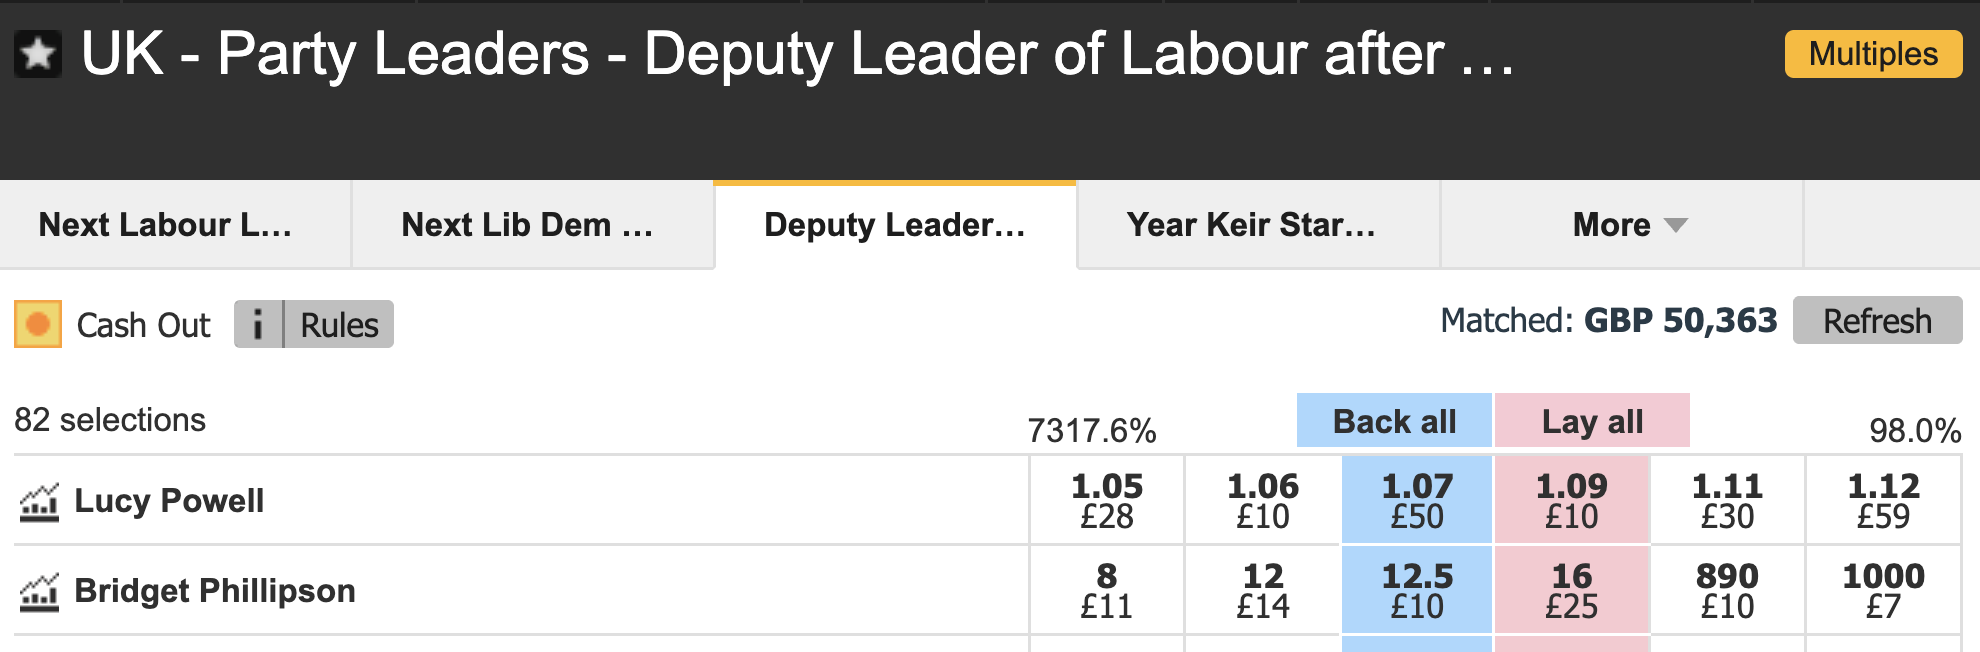Switch to Next Lib Dem tab
Image resolution: width=1980 pixels, height=652 pixels.
527,225
